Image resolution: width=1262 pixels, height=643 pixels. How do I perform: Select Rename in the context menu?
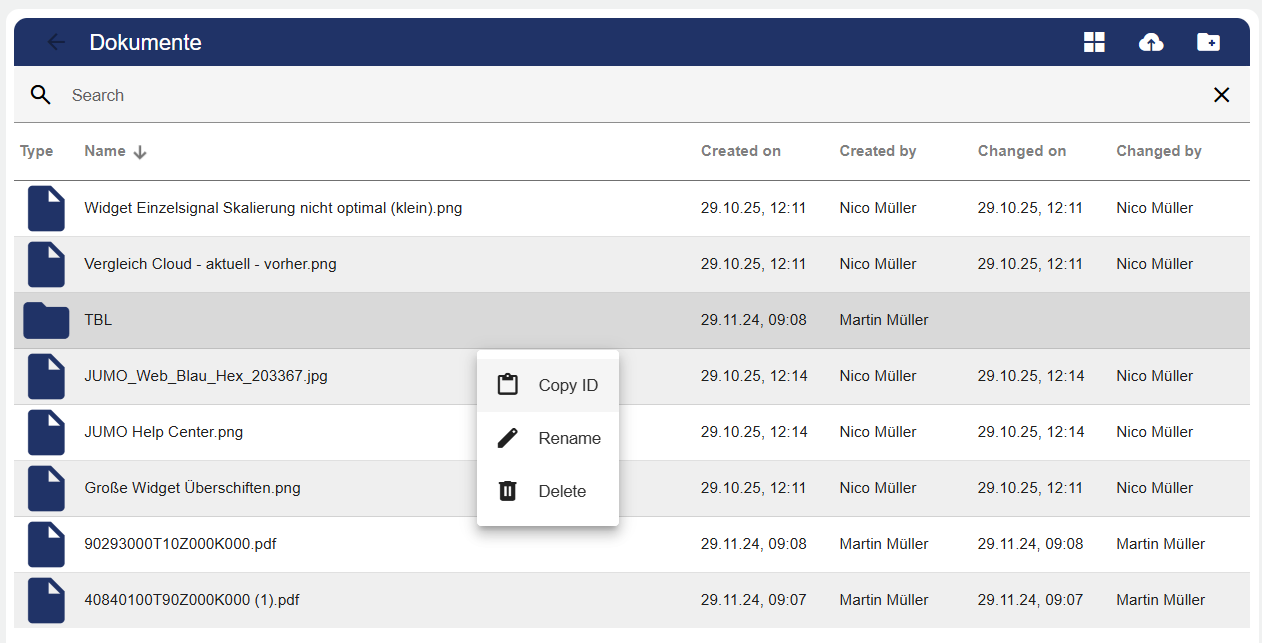point(548,438)
